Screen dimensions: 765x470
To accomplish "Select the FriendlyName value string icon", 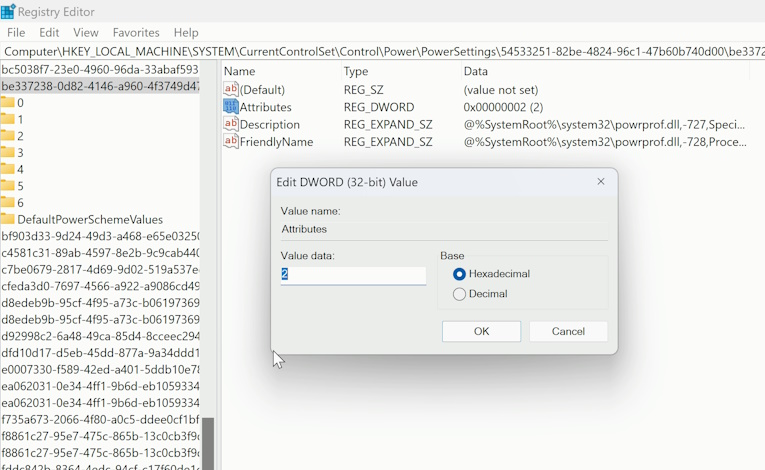I will tap(231, 142).
